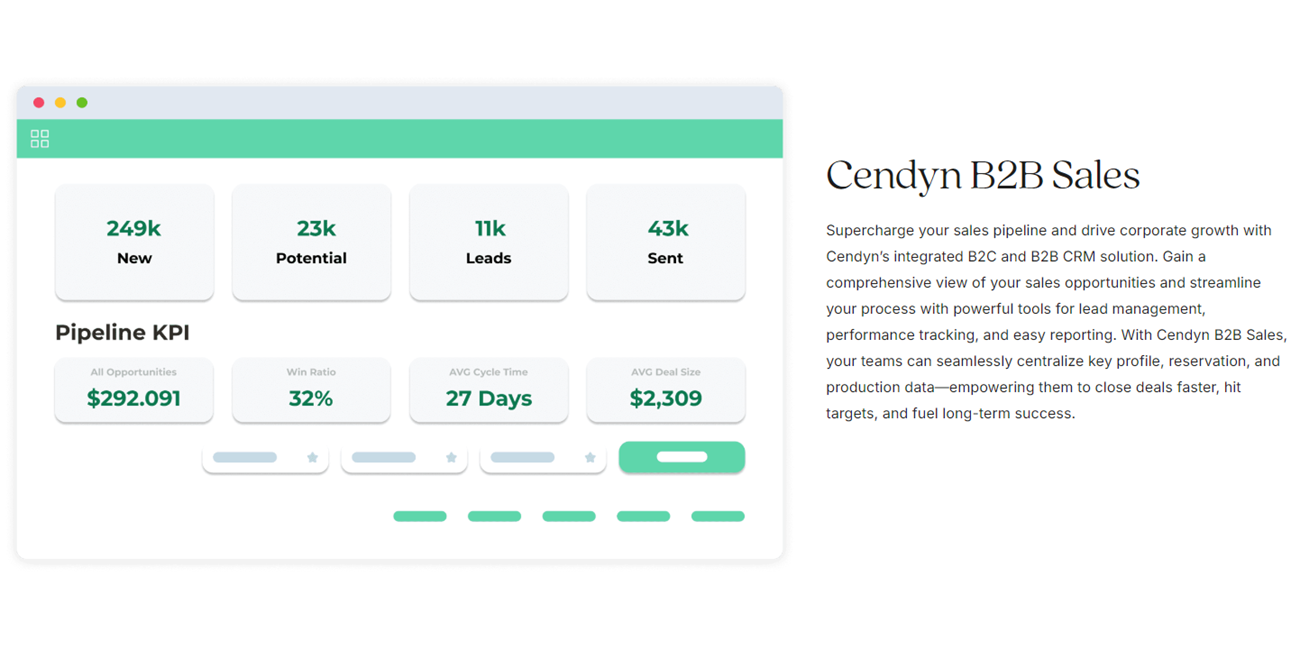
Task: Click the first green pill at bottom
Action: (420, 517)
